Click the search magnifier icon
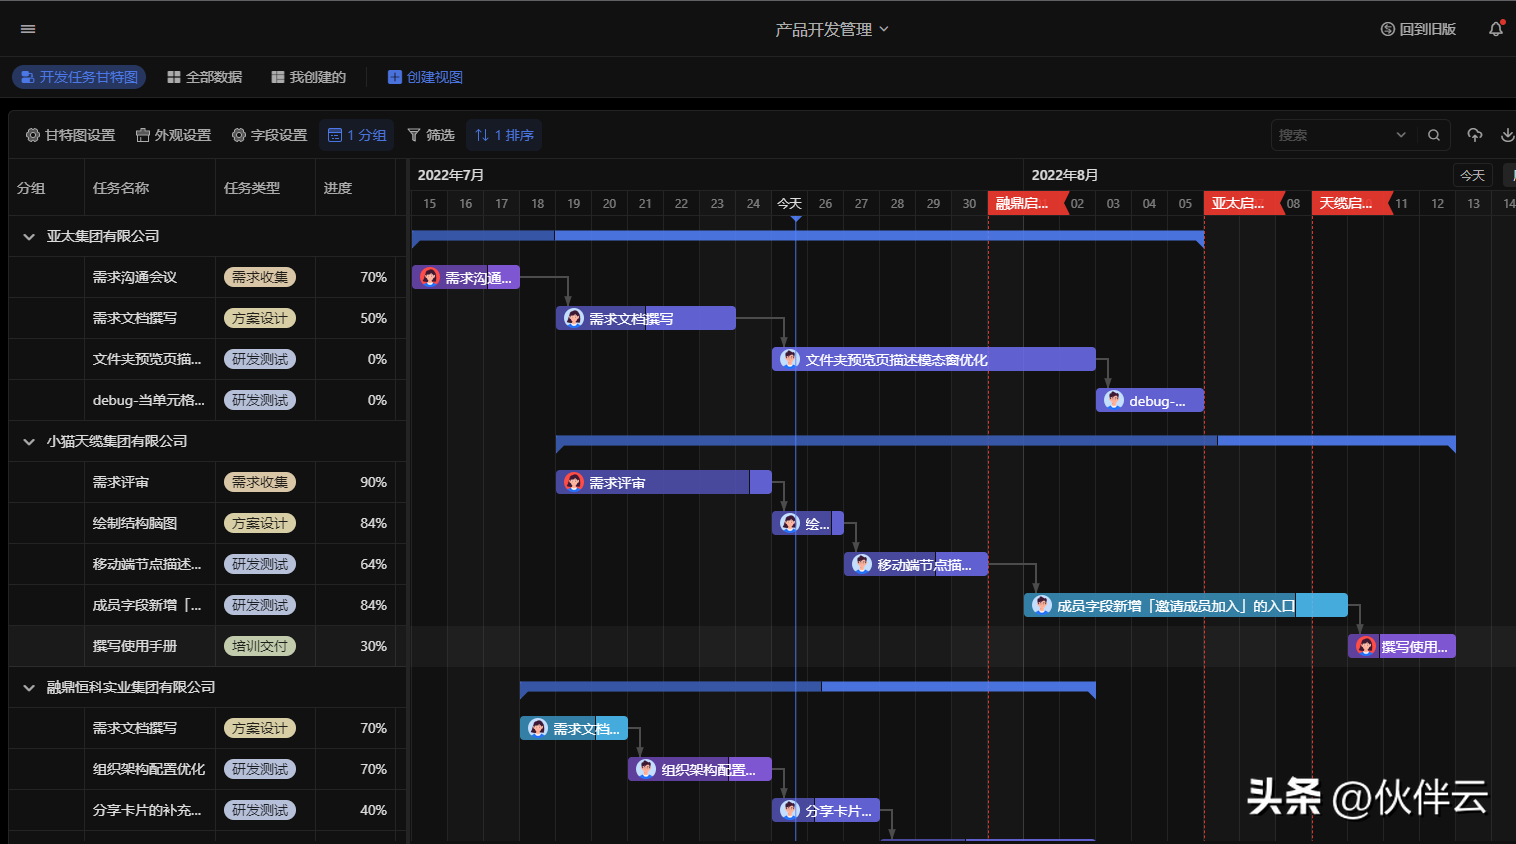Screen dimensions: 1516x844 (1434, 135)
